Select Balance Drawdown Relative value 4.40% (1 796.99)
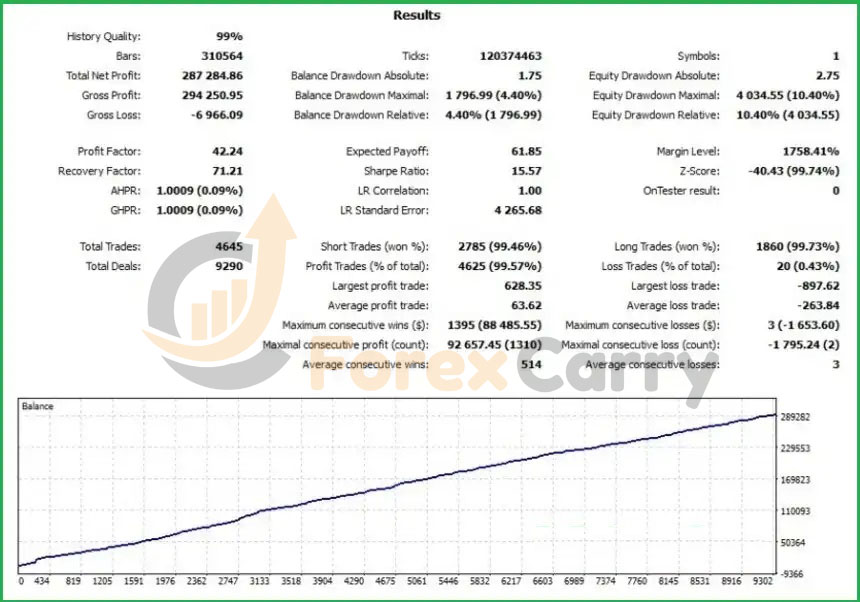The image size is (860, 602). 494,115
